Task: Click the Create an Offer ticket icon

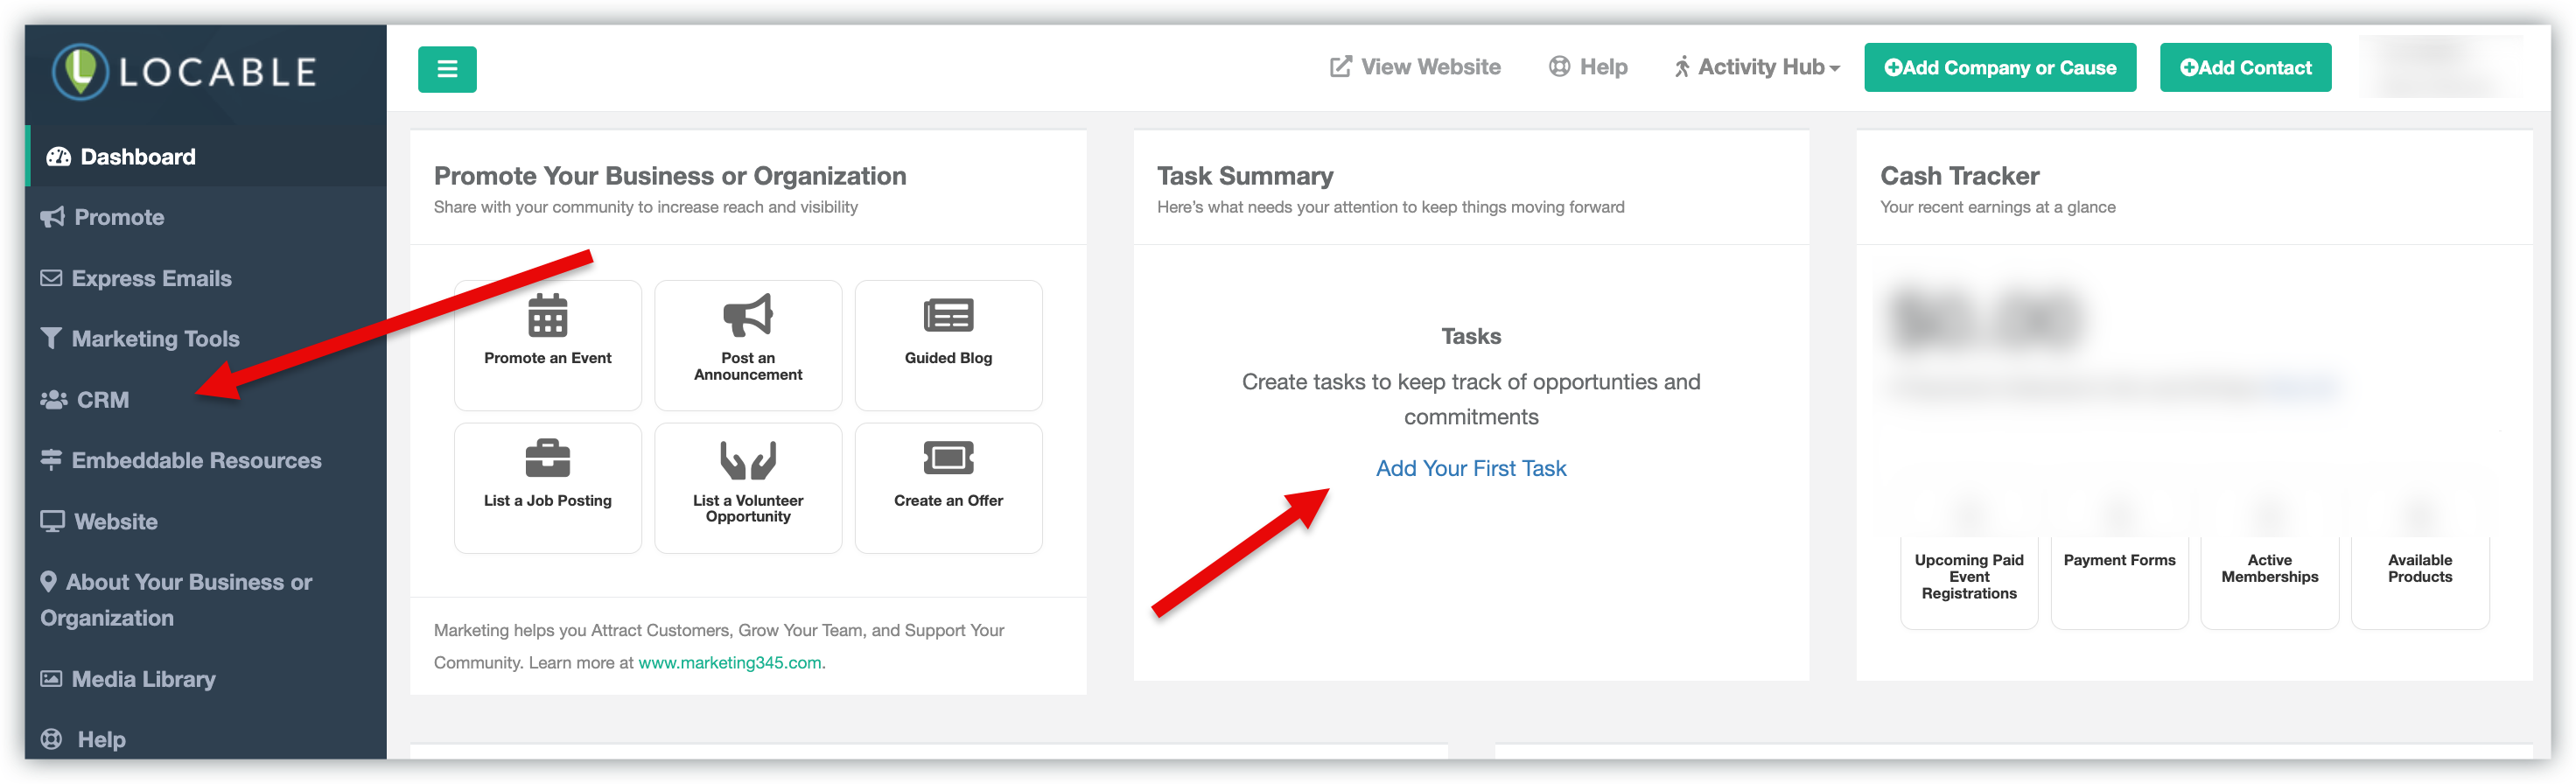Action: pos(948,459)
